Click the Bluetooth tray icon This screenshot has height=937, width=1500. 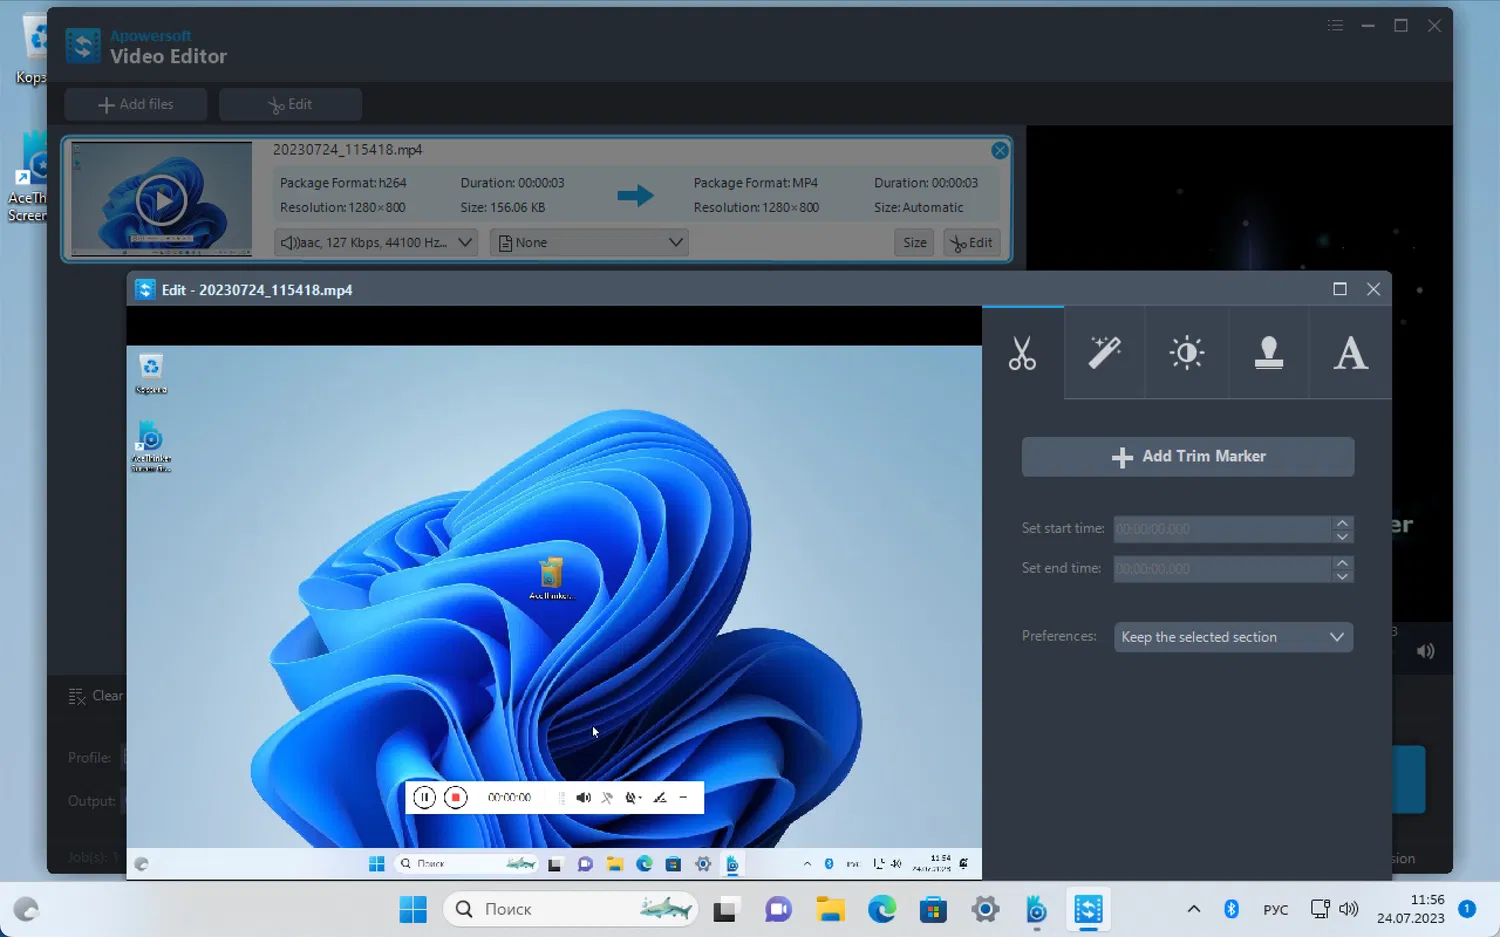[x=1232, y=910]
